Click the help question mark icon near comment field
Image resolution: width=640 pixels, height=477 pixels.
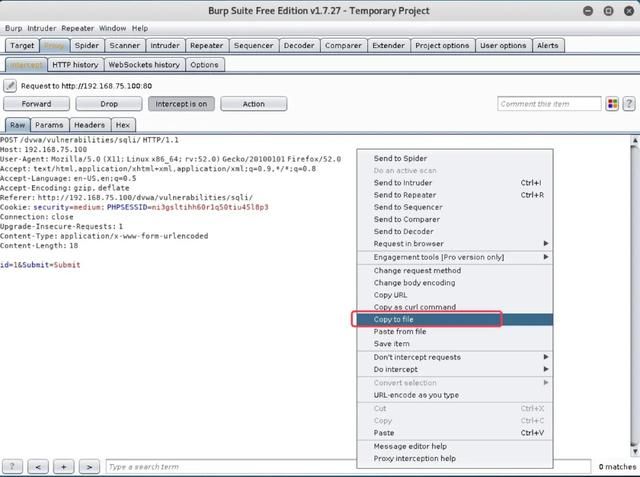pyautogui.click(x=629, y=104)
